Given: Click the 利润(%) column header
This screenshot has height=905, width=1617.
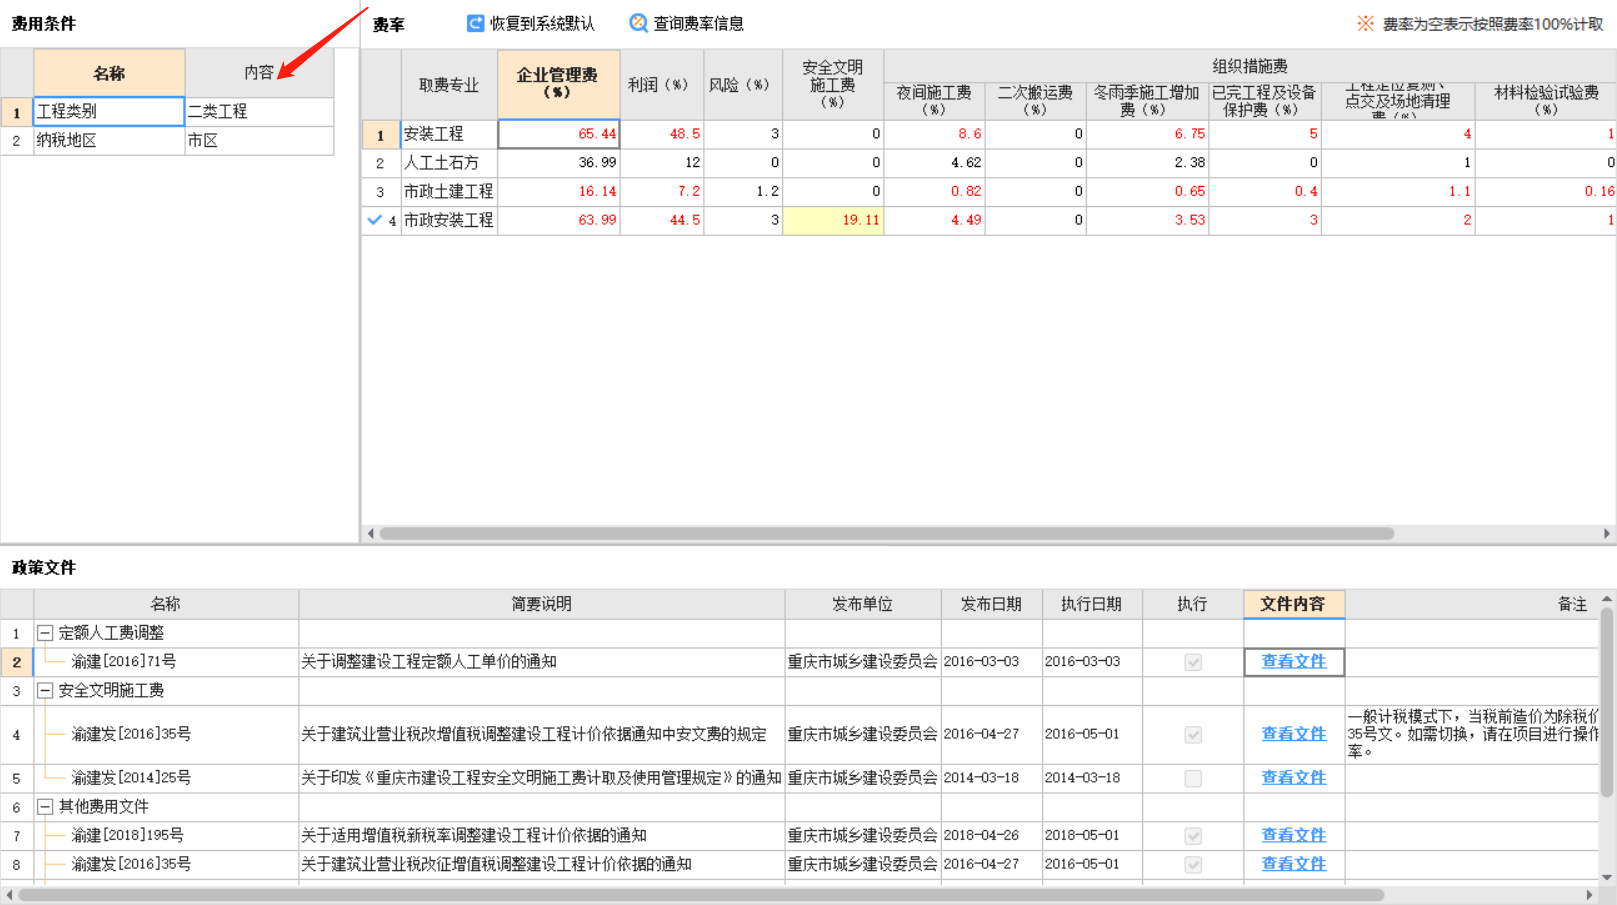Looking at the screenshot, I should click(662, 84).
